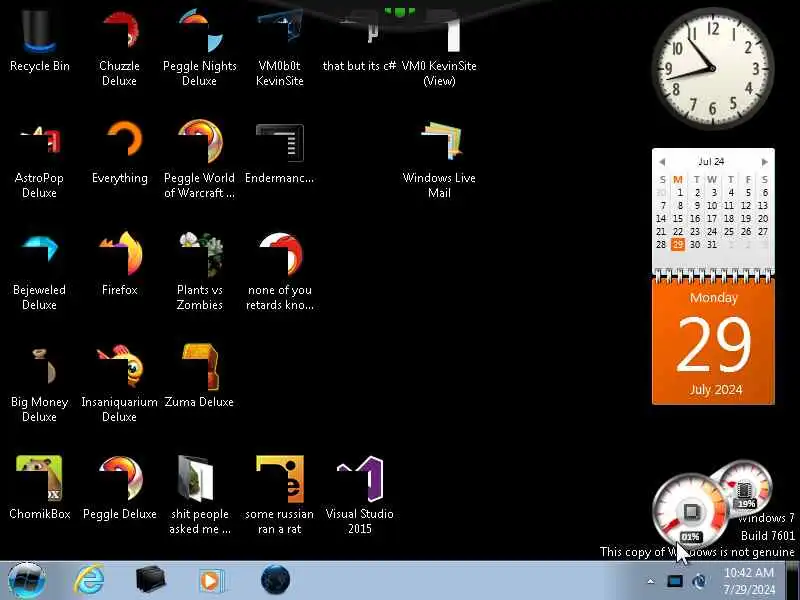Viewport: 800px width, 600px height.
Task: Click the analog clock gadget
Action: [x=713, y=68]
